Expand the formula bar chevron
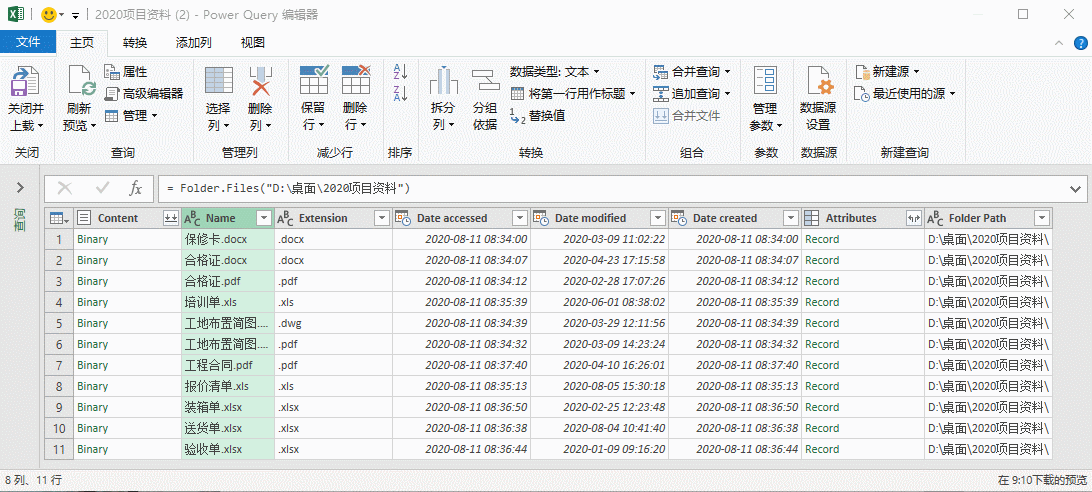The height and width of the screenshot is (492, 1092). 1076,188
